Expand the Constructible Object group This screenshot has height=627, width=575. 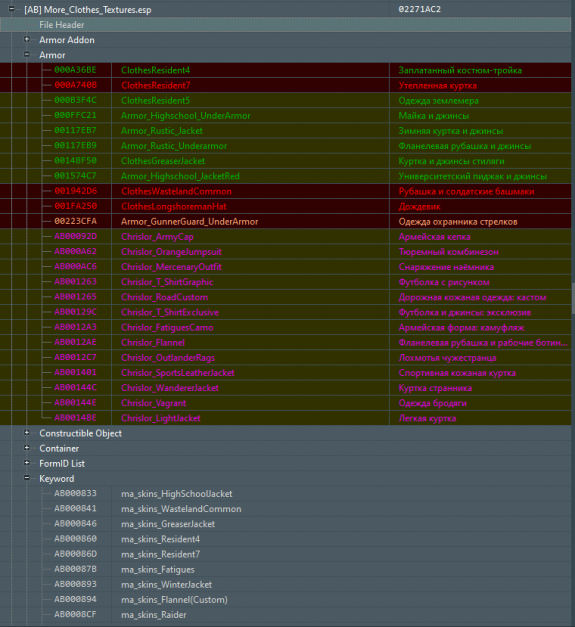27,433
